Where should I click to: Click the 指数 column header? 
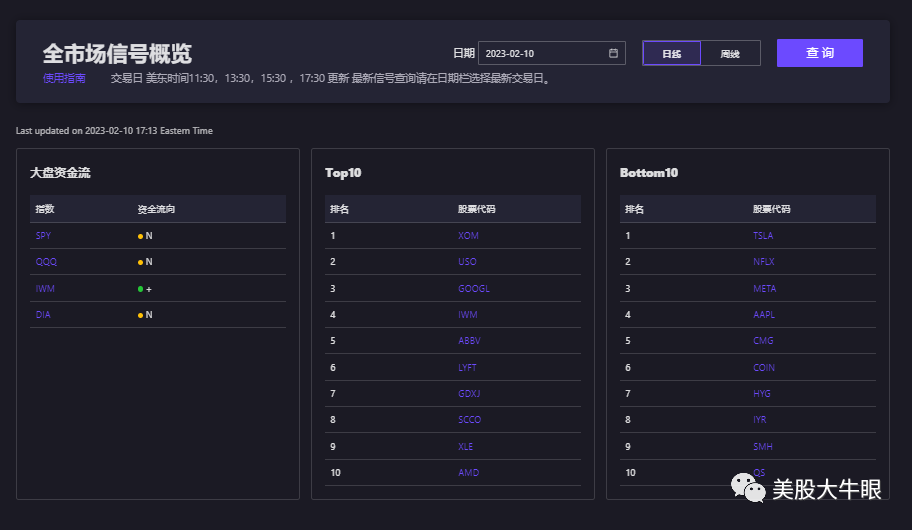pos(45,209)
